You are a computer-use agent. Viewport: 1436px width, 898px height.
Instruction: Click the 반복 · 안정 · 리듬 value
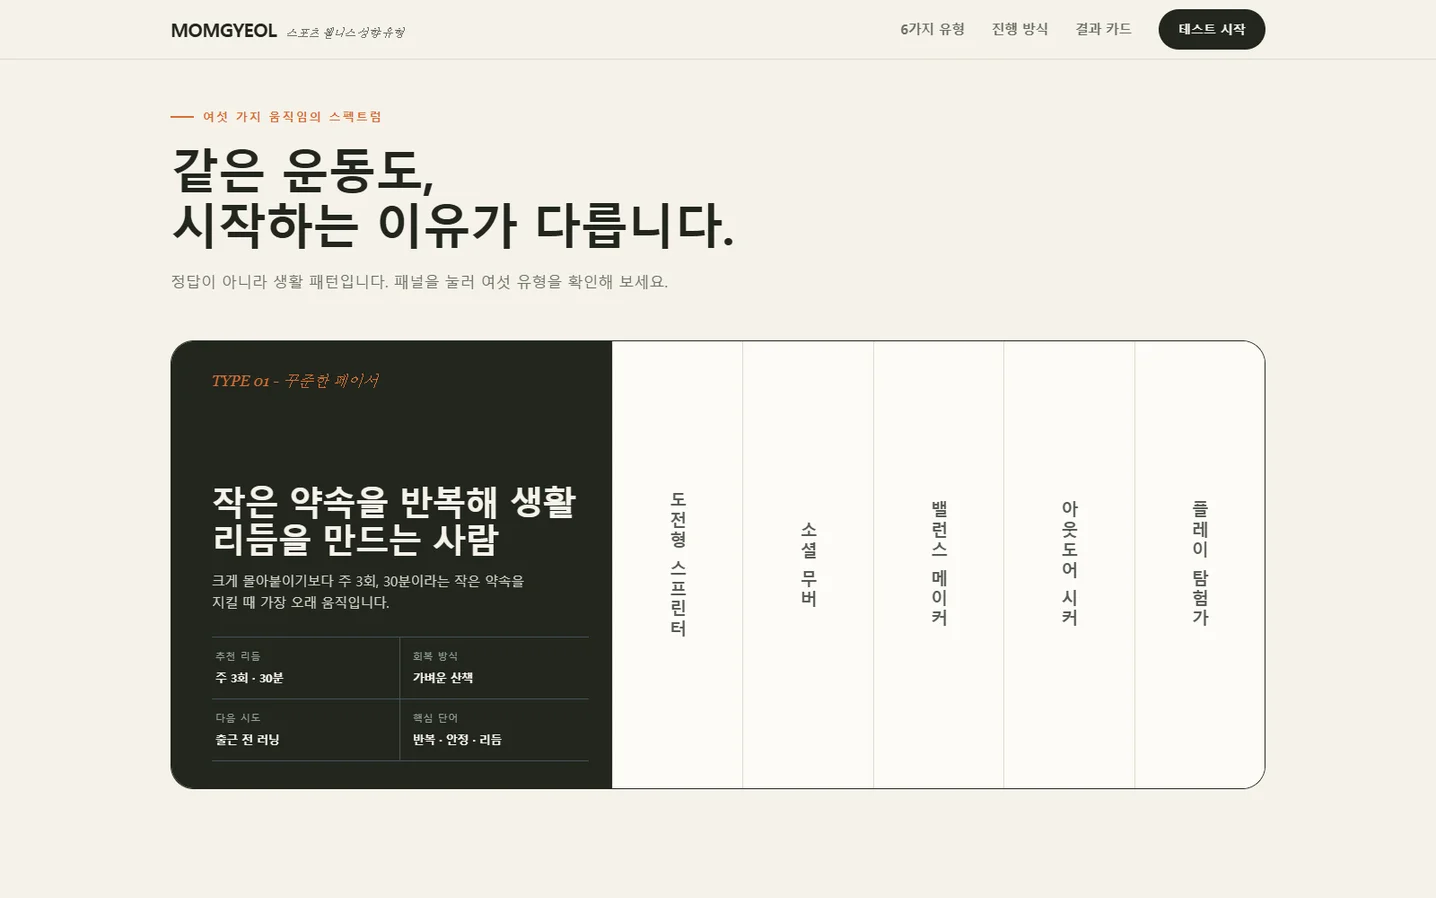click(x=457, y=740)
